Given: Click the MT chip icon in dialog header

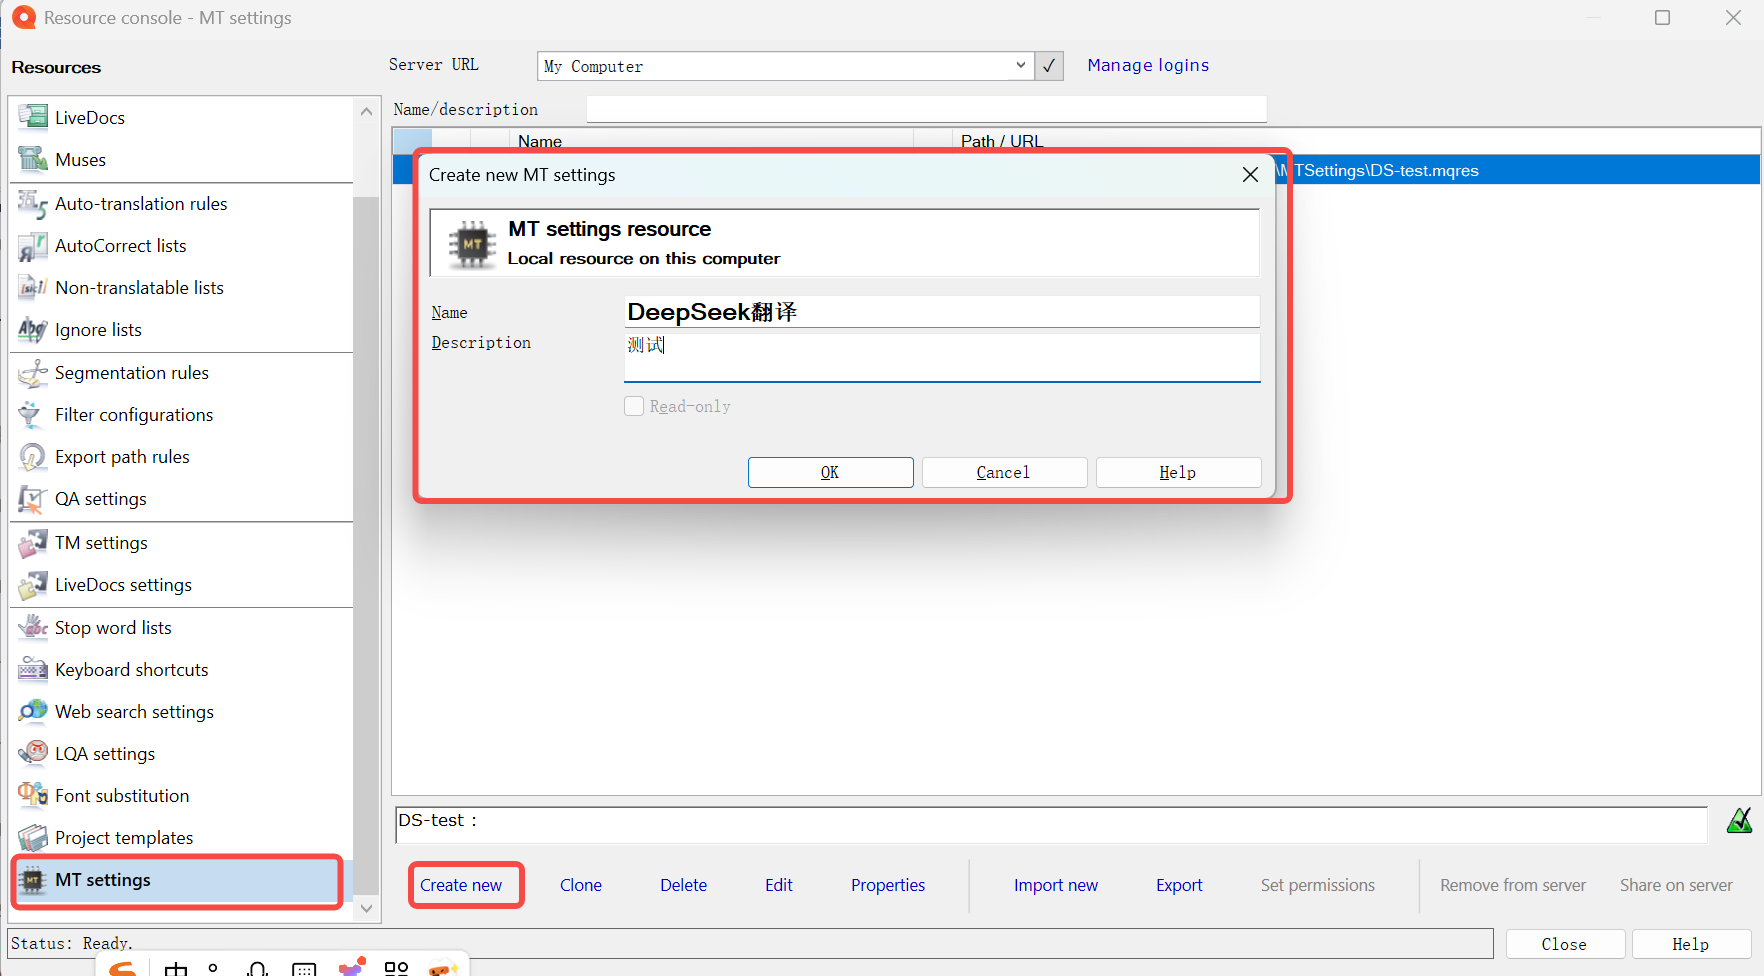Looking at the screenshot, I should (x=472, y=244).
